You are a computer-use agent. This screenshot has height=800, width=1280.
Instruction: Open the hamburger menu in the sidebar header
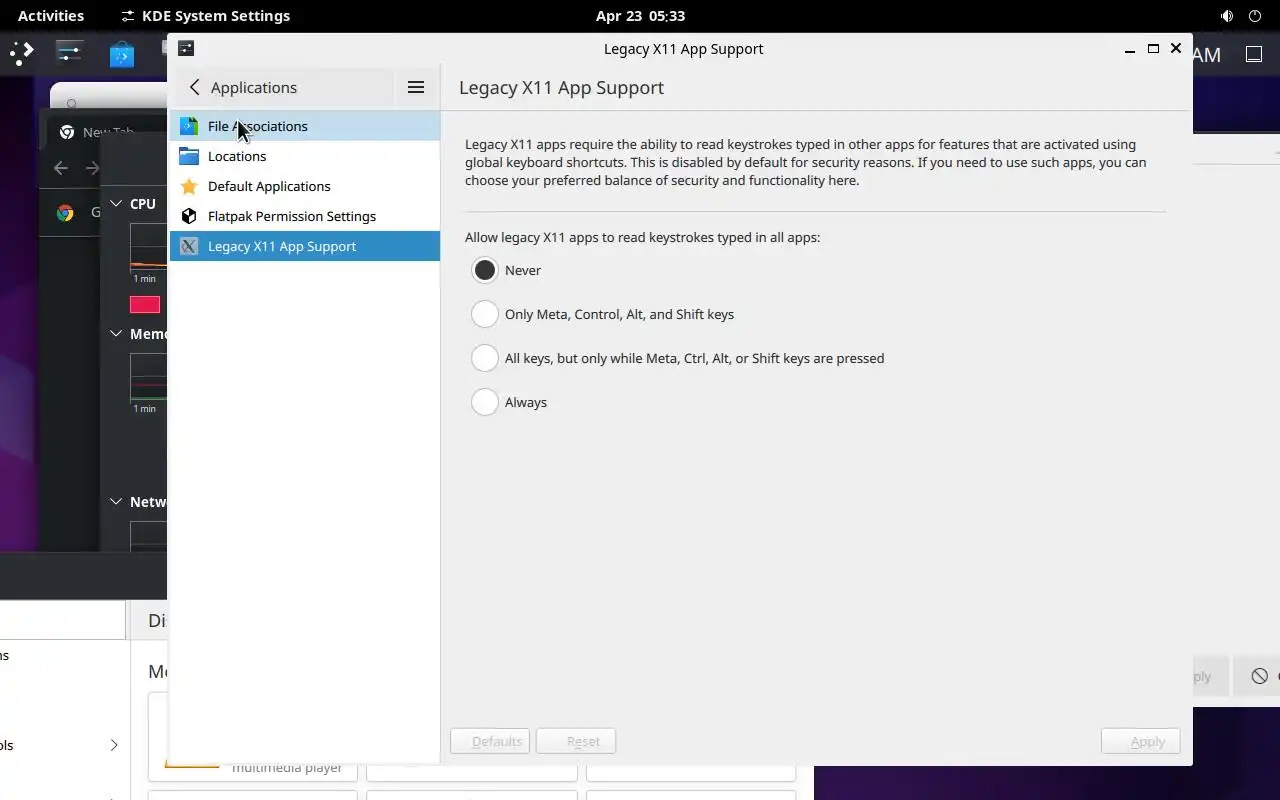click(416, 87)
